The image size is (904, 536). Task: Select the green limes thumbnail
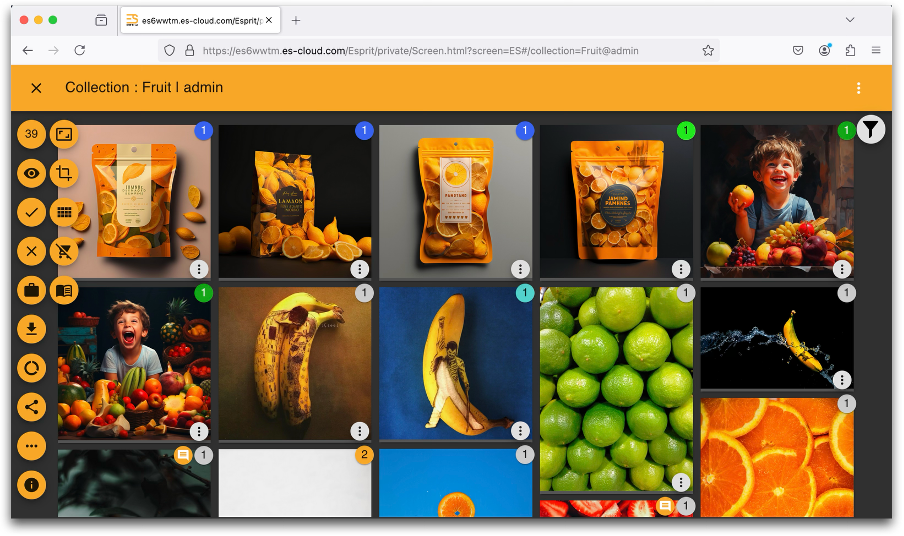616,390
